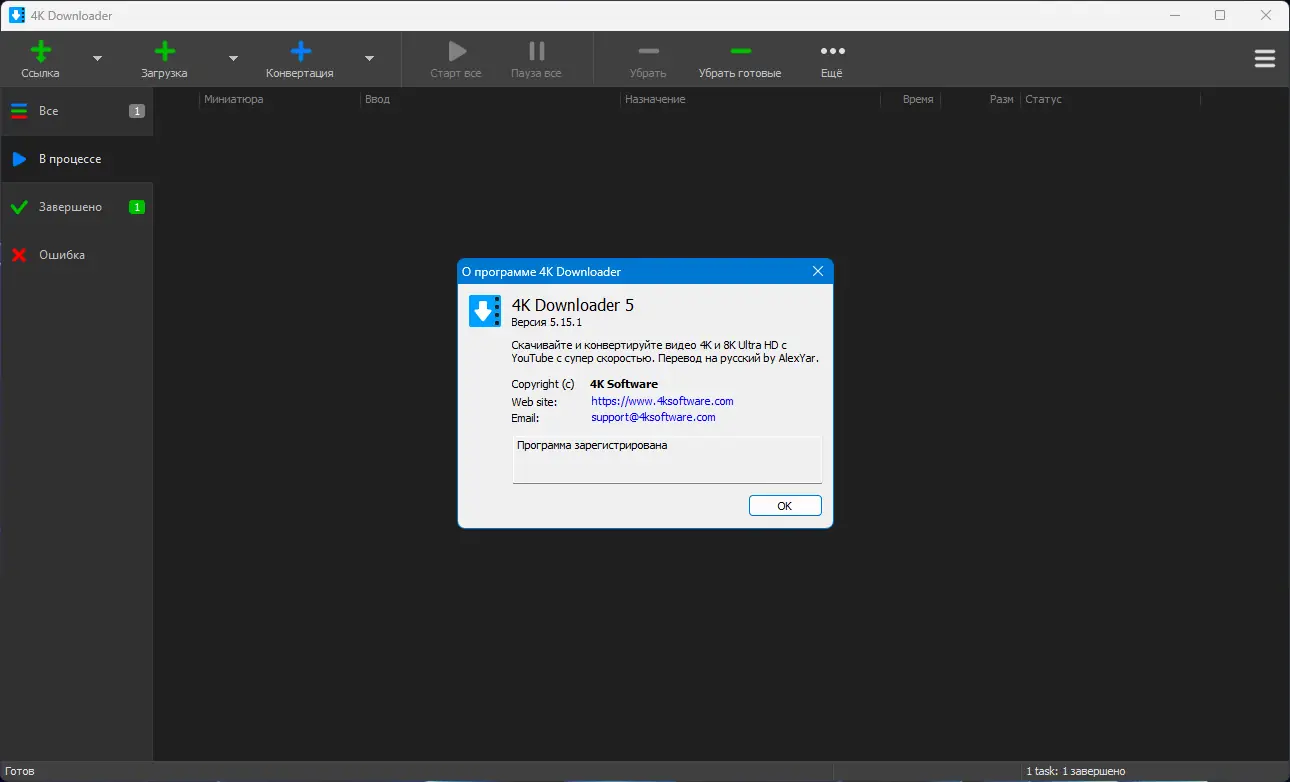
Task: Select the Все category in sidebar
Action: pos(77,111)
